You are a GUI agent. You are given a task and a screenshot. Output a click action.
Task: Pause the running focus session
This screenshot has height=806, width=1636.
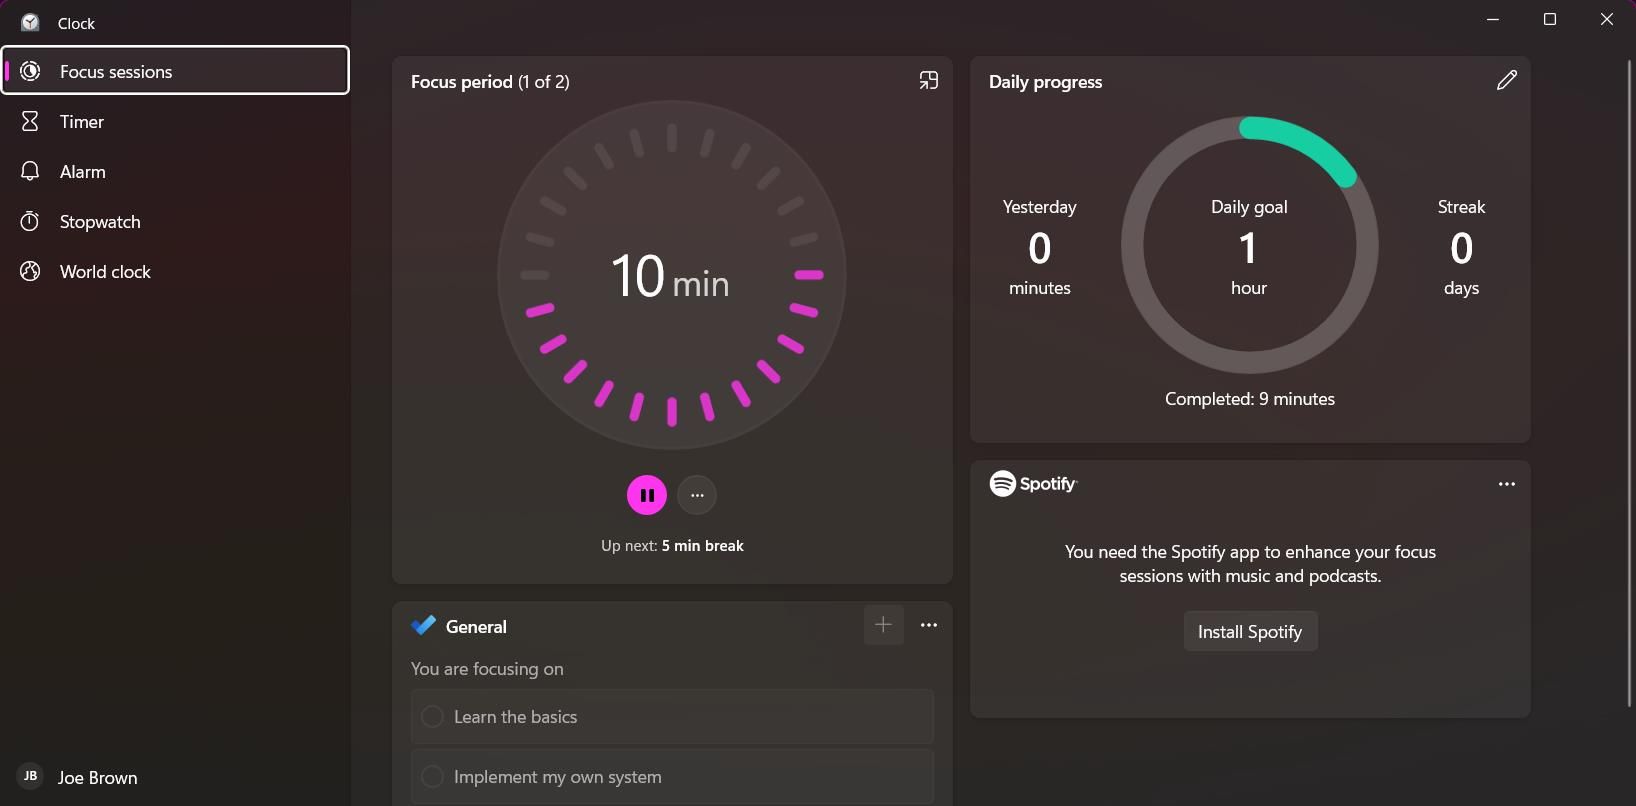click(646, 495)
